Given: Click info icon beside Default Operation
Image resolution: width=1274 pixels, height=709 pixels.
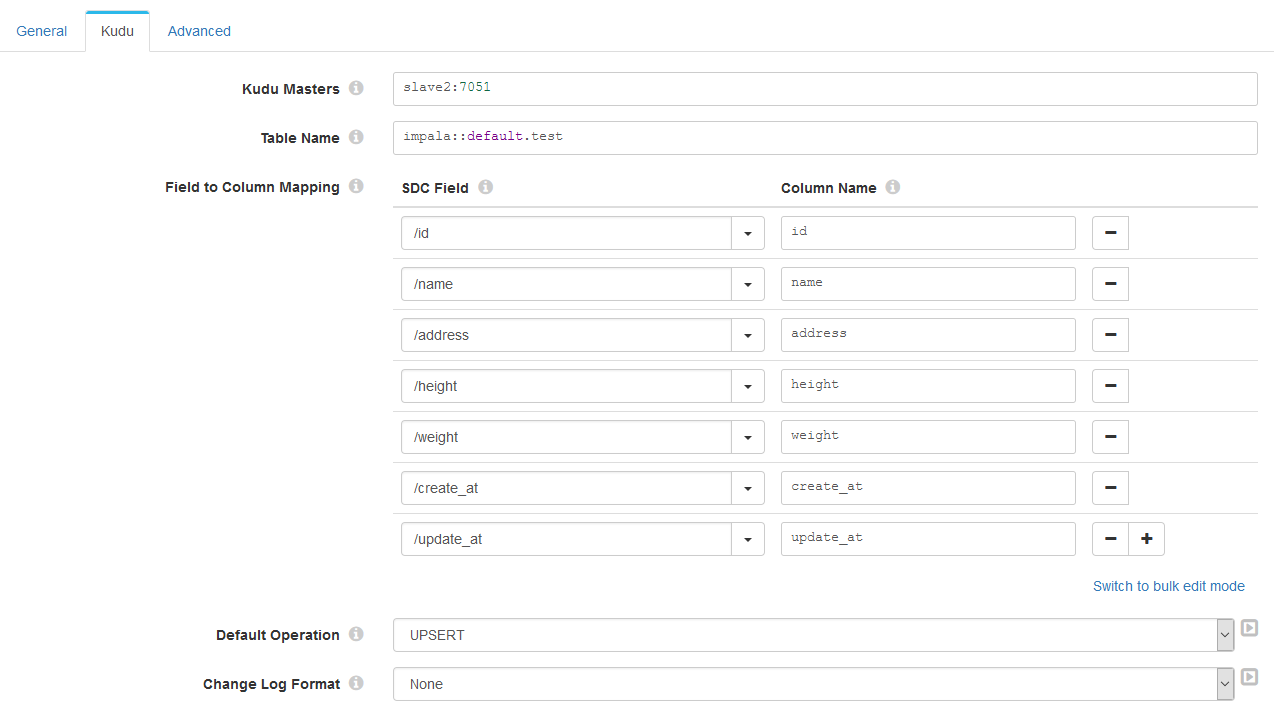Looking at the screenshot, I should coord(356,635).
